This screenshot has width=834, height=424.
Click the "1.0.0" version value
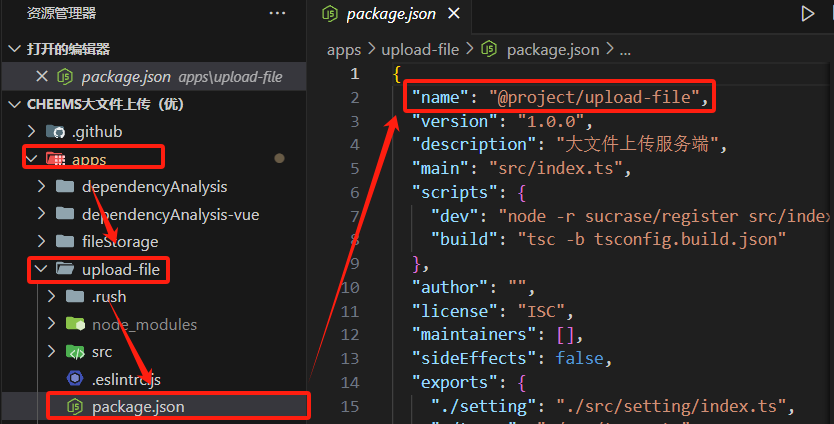click(x=551, y=121)
